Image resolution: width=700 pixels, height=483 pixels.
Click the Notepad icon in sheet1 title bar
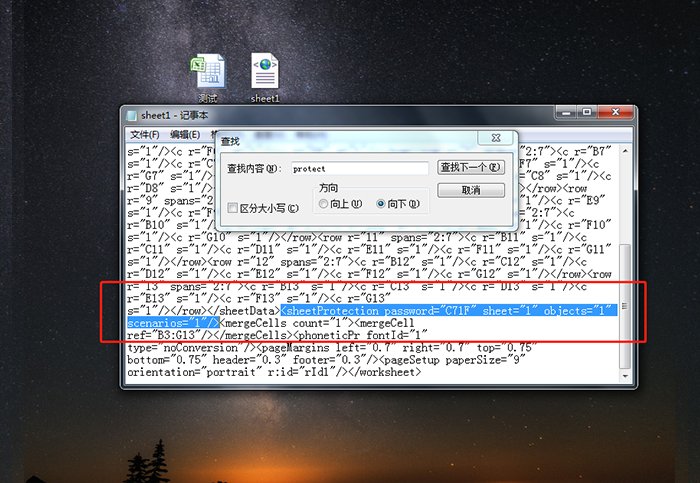132,116
